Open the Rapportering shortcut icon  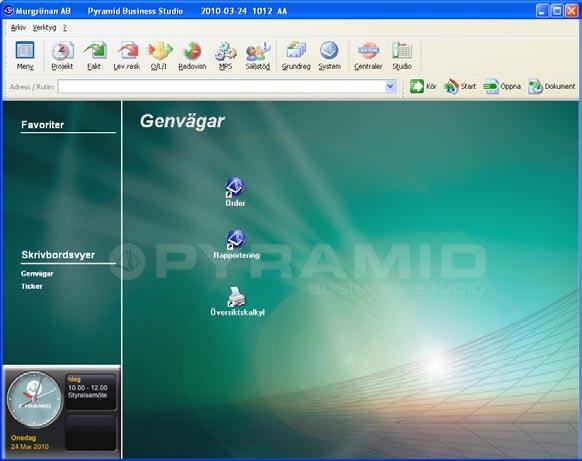tap(236, 244)
